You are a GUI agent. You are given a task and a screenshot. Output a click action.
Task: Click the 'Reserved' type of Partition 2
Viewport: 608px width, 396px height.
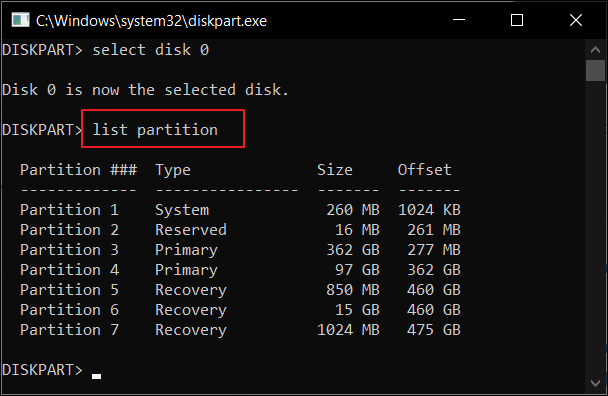(191, 230)
